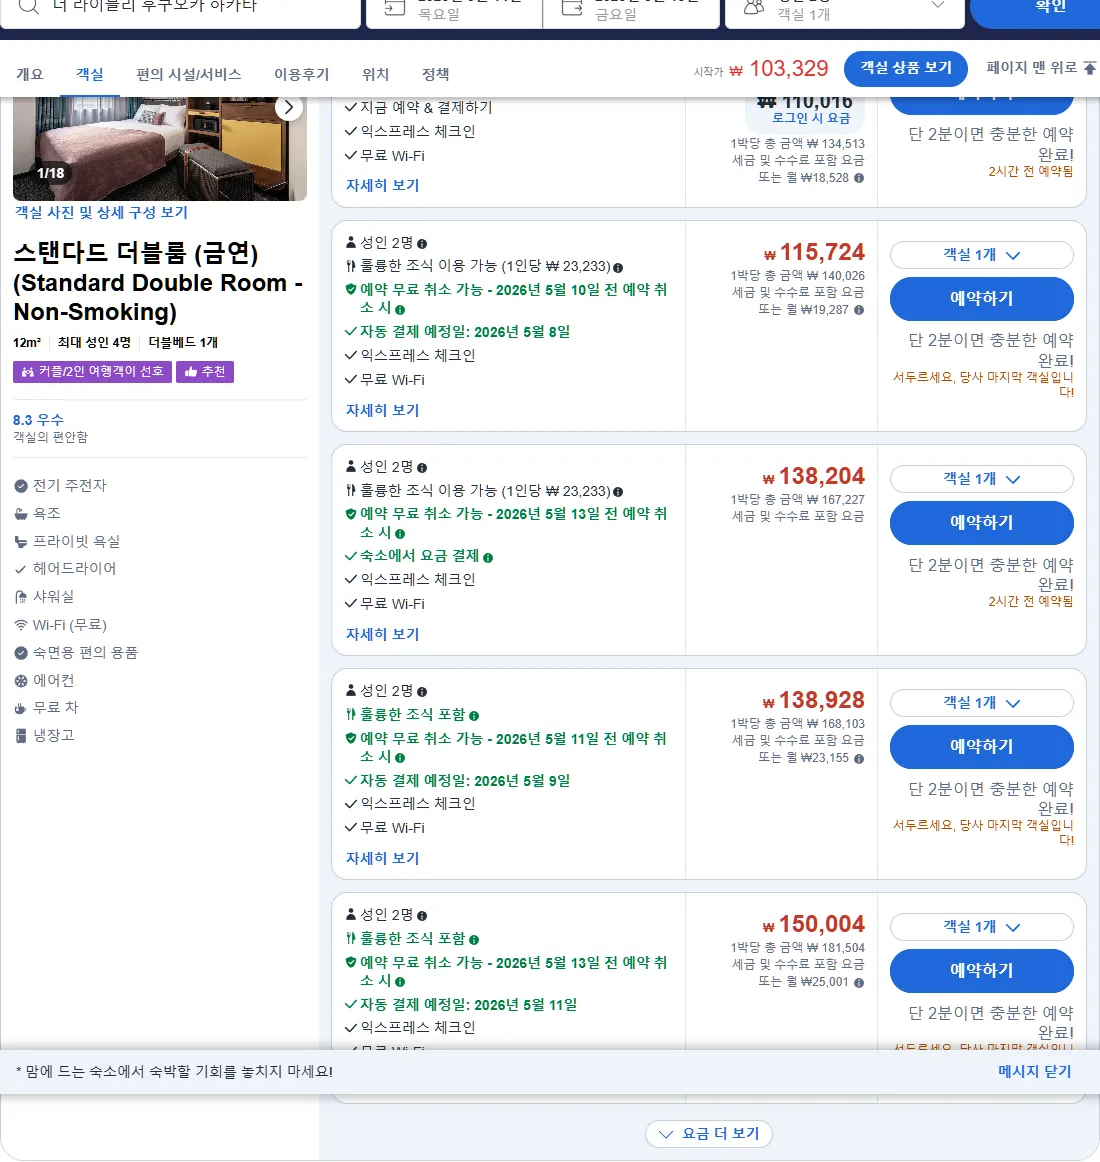
Task: Open the check-in calendar icon
Action: [394, 7]
